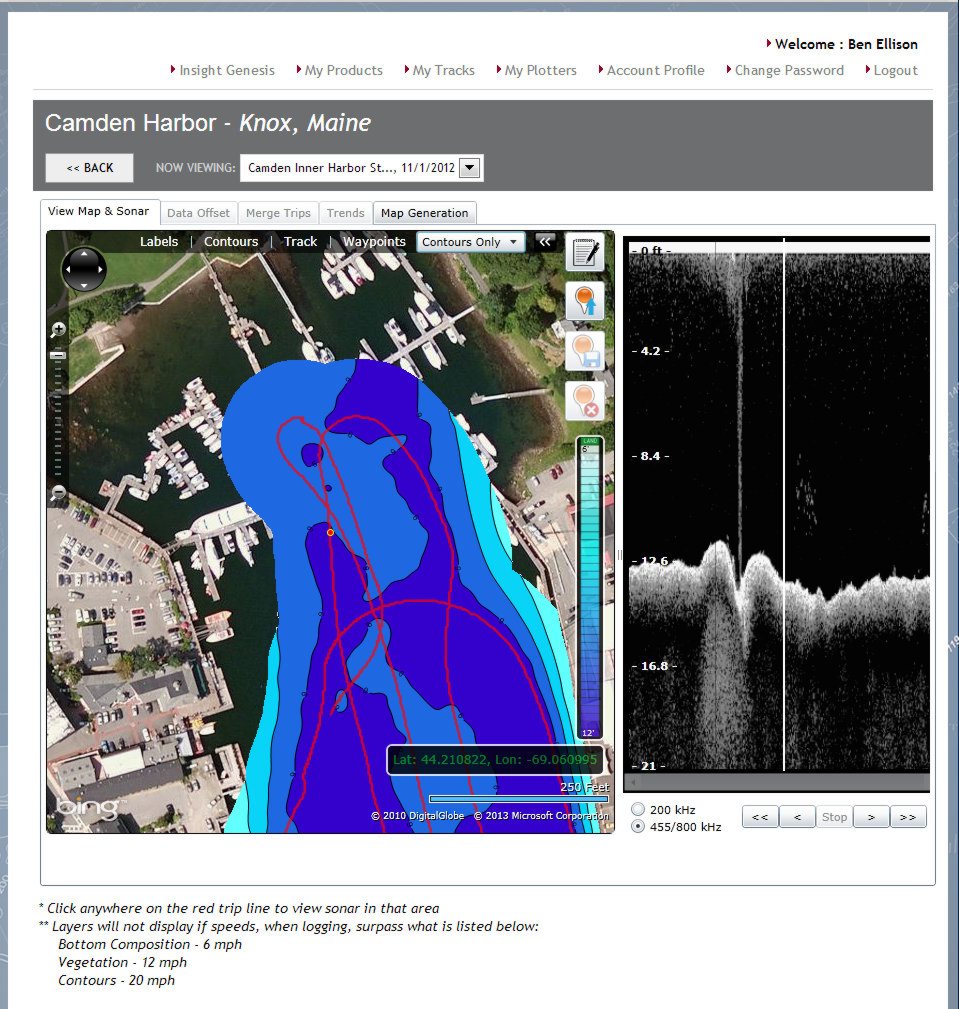
Task: Click the add waypoint marker icon
Action: 585,301
